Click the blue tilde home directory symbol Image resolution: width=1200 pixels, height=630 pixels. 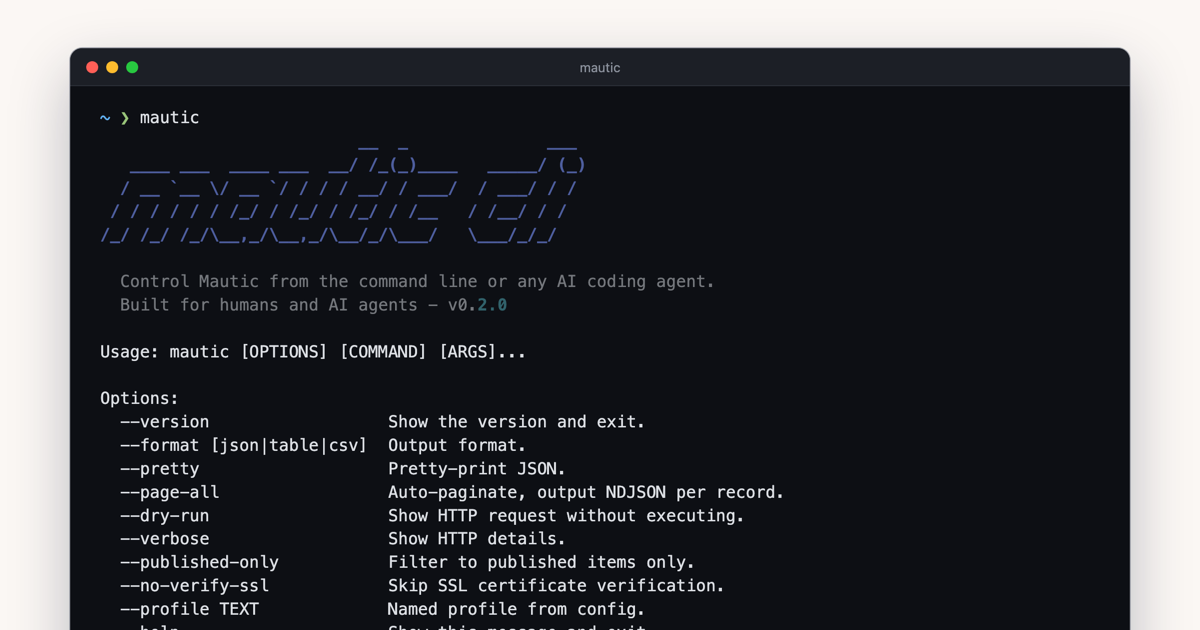point(105,118)
